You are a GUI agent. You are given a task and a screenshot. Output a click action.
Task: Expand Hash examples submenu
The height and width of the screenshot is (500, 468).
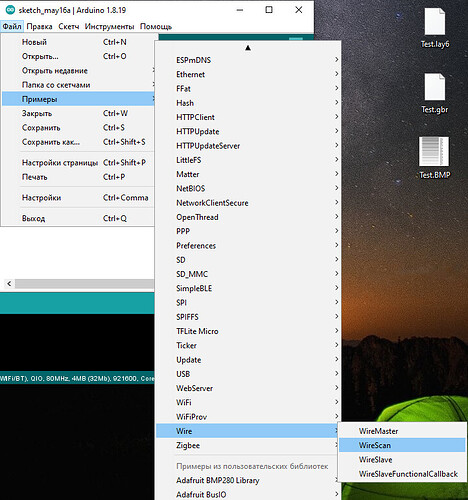pyautogui.click(x=248, y=103)
